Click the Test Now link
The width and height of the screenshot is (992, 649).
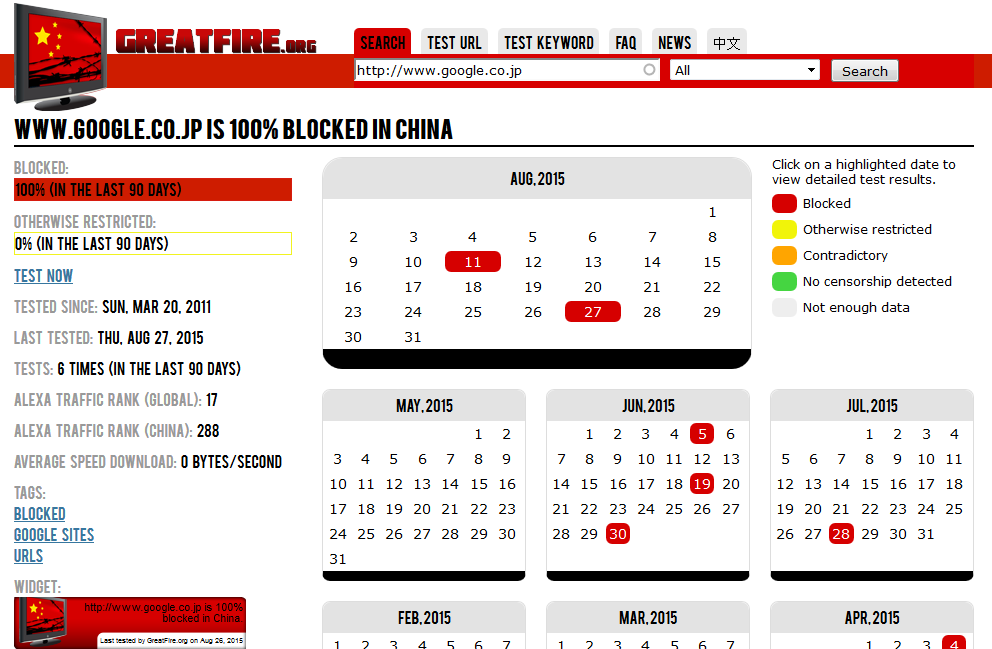click(x=44, y=276)
